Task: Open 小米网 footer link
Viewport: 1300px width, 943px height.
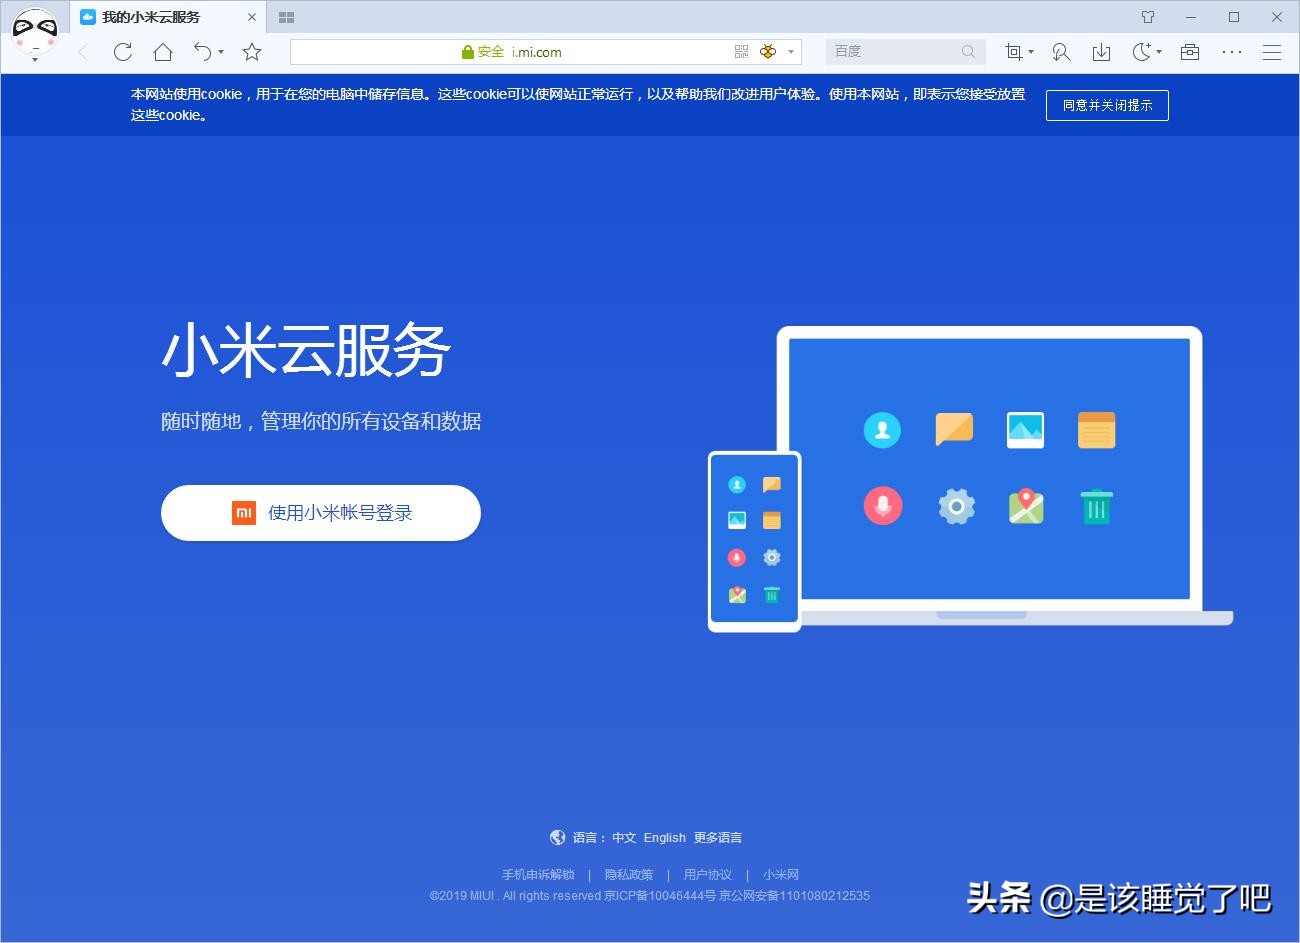Action: (781, 875)
